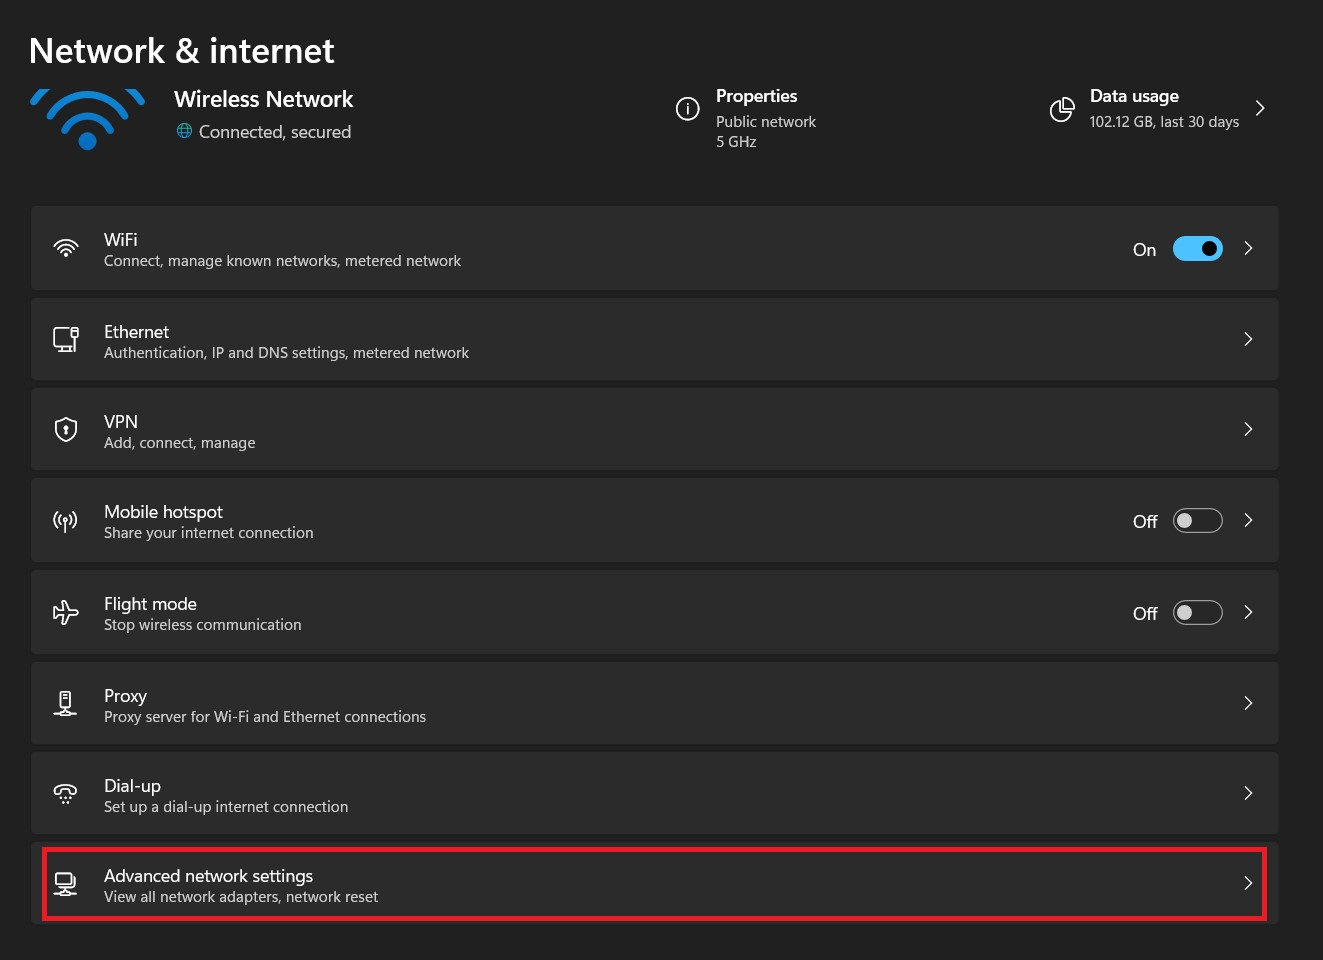Click View all network adapters text
The width and height of the screenshot is (1323, 960).
tap(241, 897)
